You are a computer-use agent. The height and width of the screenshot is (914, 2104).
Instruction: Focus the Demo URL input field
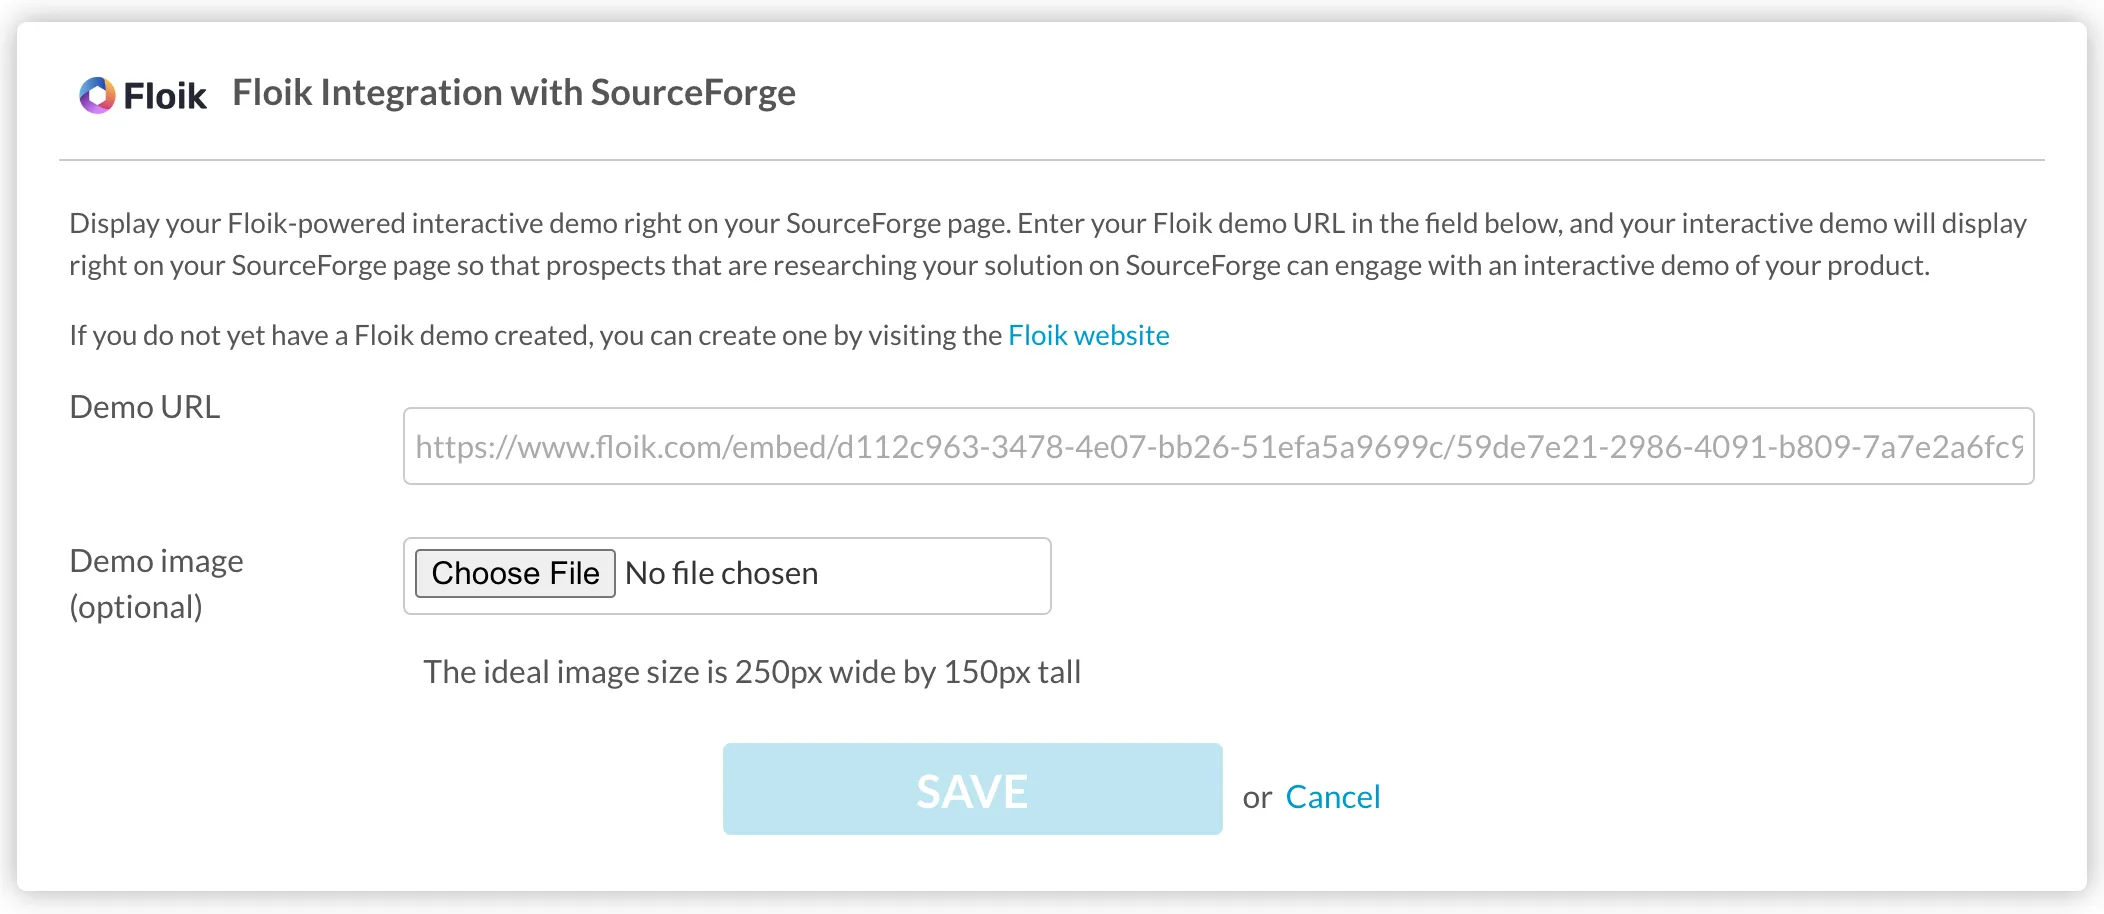click(x=1218, y=446)
